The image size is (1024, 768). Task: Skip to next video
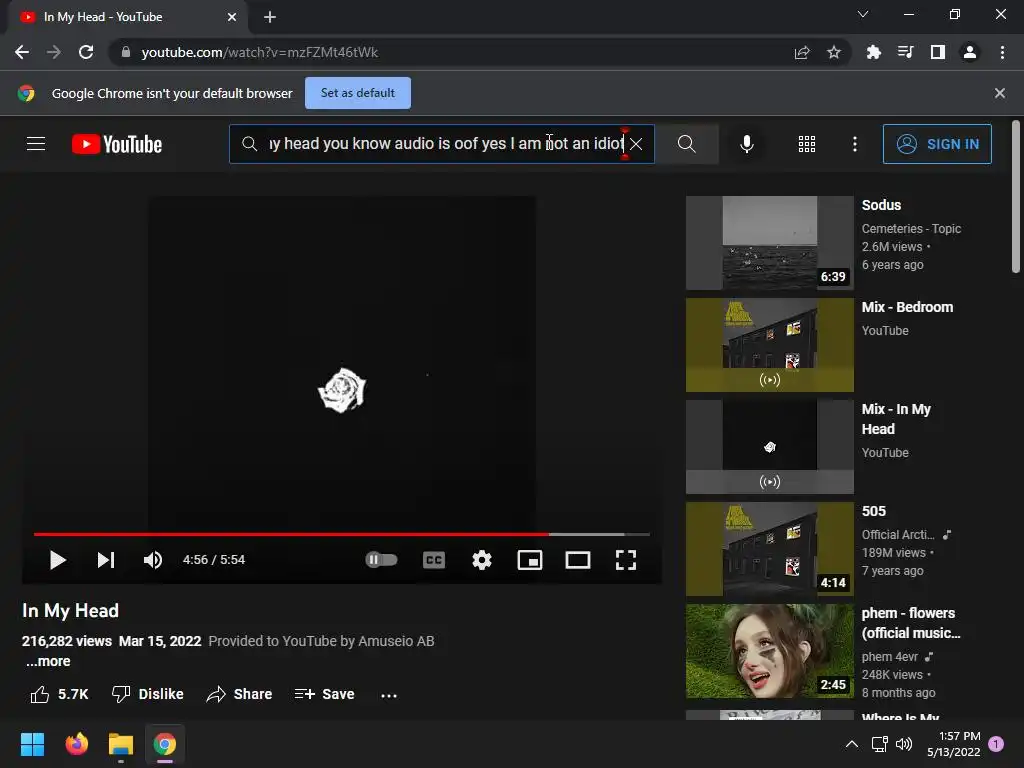click(106, 560)
